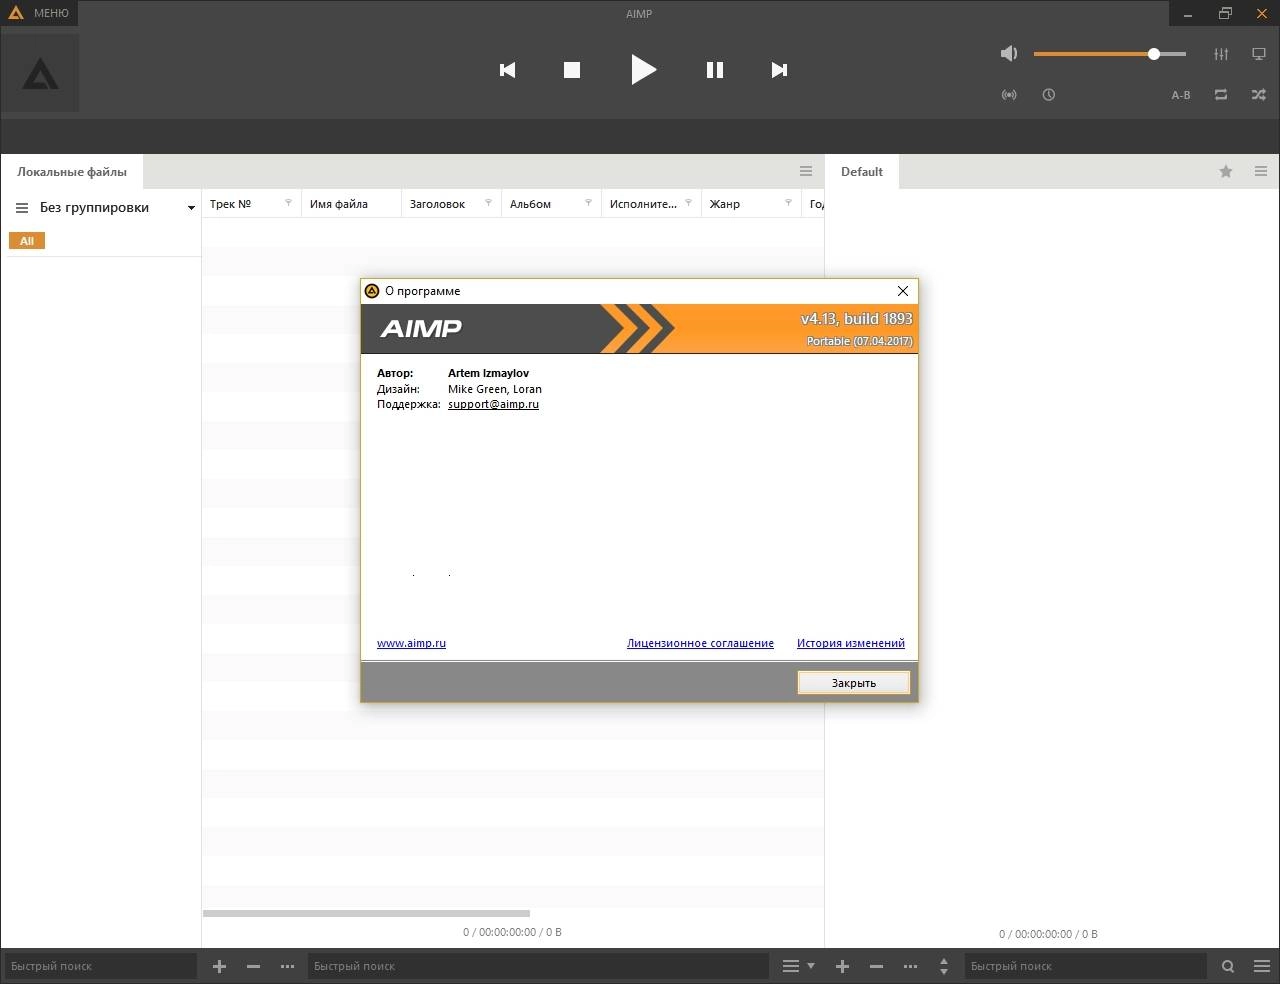Open filter for Альбом column
Viewport: 1280px width, 984px height.
[x=588, y=203]
